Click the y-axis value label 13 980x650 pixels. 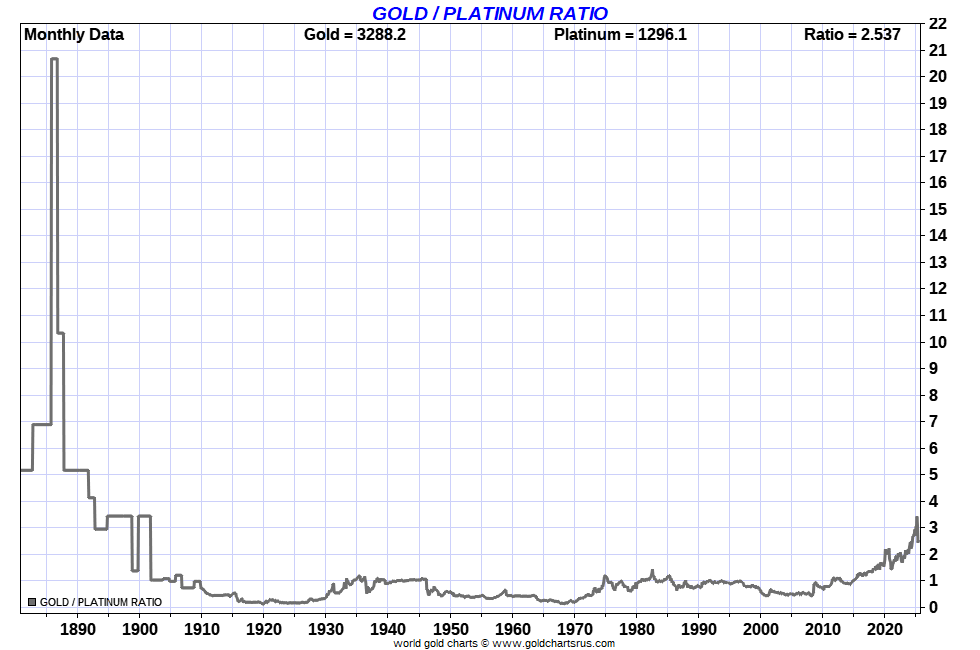938,262
